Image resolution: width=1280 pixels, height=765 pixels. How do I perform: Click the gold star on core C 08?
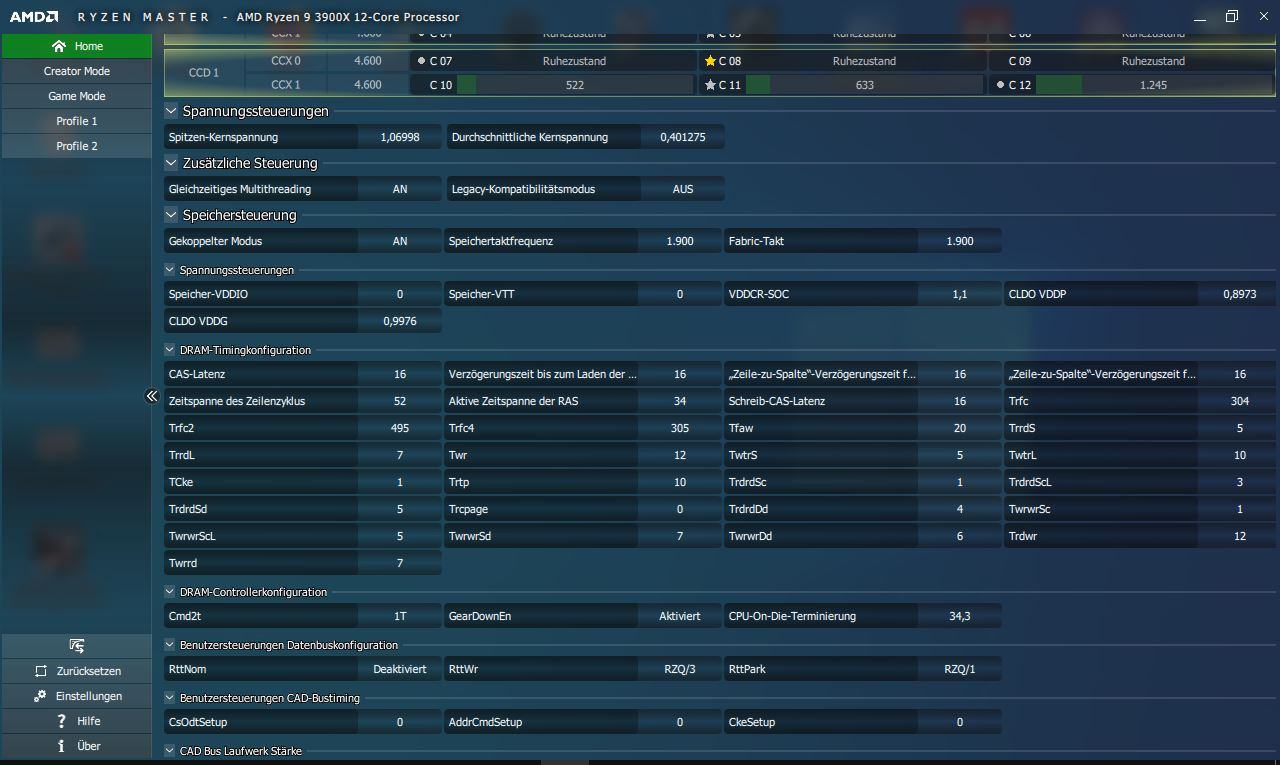tap(710, 61)
